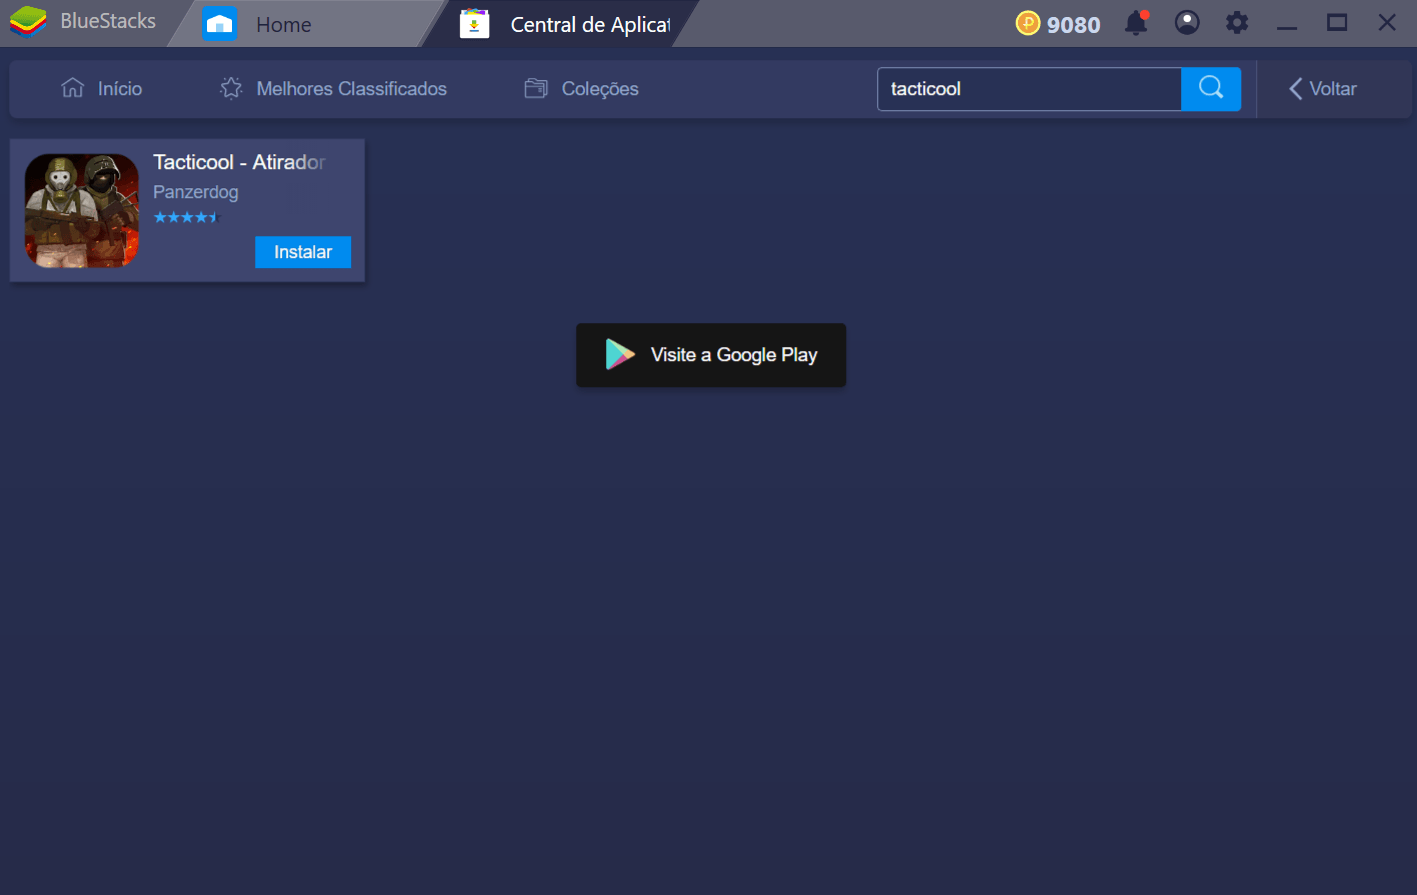The image size is (1417, 895).
Task: Install the Tacticool app
Action: (x=303, y=252)
